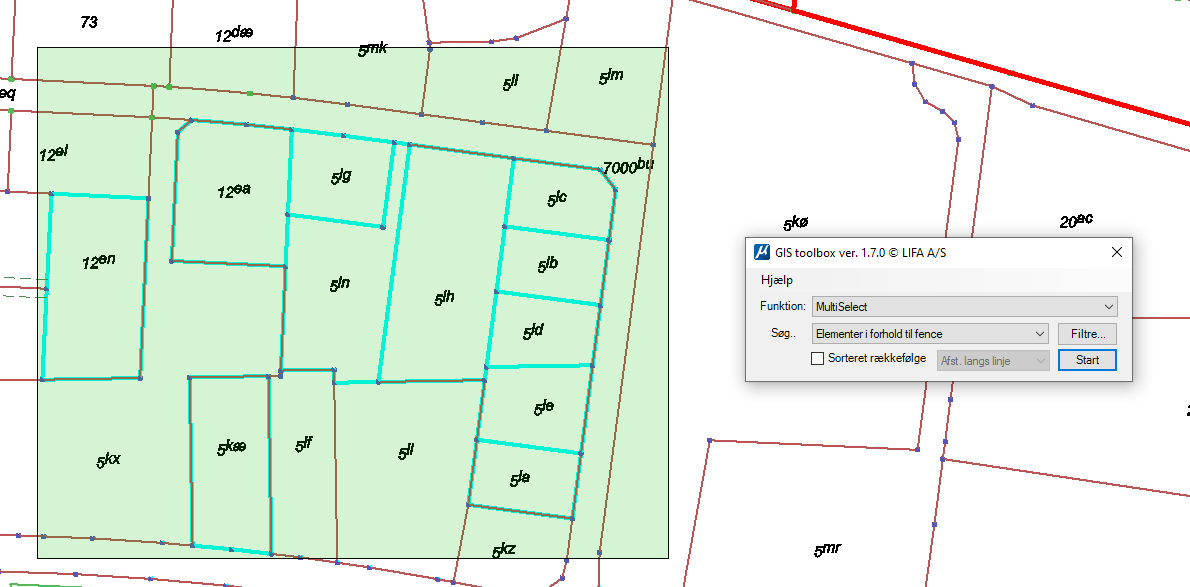Image resolution: width=1190 pixels, height=587 pixels.
Task: Click parcel 5le on the map
Action: click(x=543, y=407)
